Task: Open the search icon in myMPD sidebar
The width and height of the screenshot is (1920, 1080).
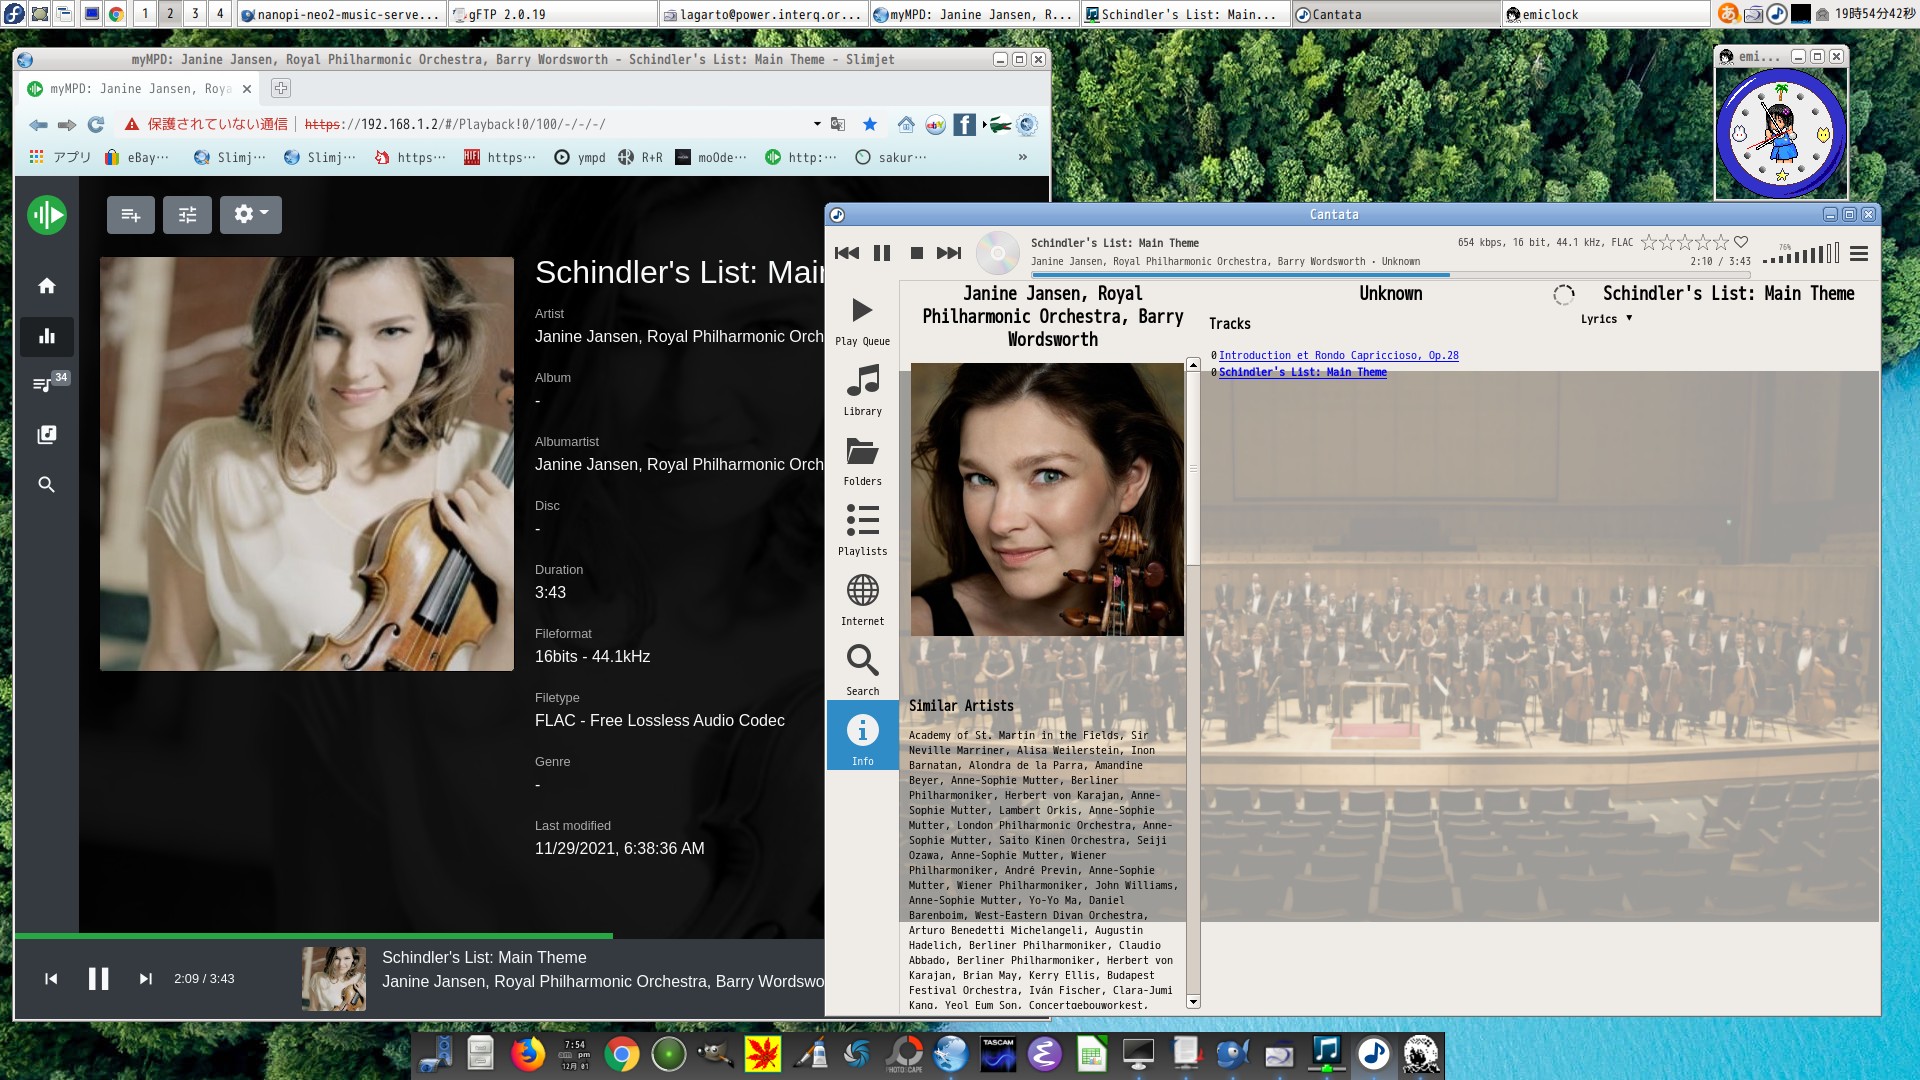Action: click(46, 485)
